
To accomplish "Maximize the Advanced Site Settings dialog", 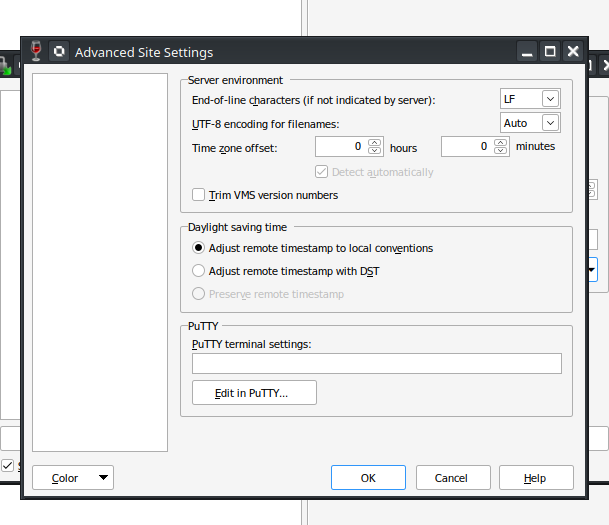I will pyautogui.click(x=550, y=51).
